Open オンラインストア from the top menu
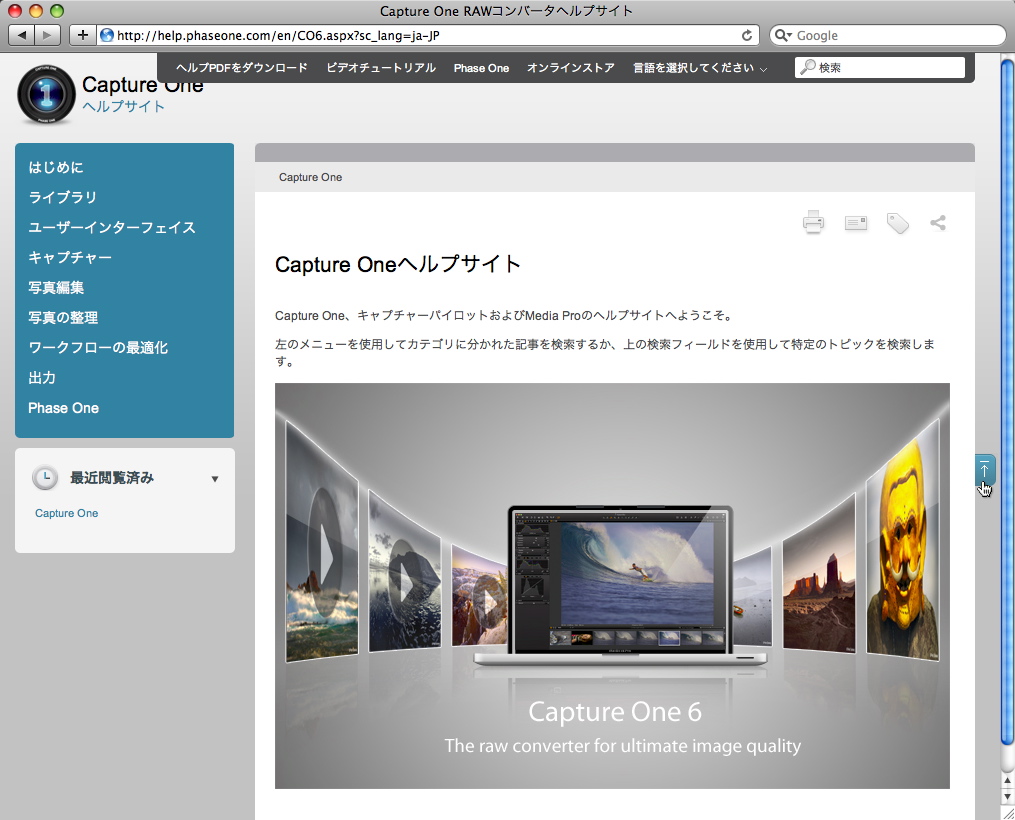Viewport: 1015px width, 820px height. click(570, 67)
